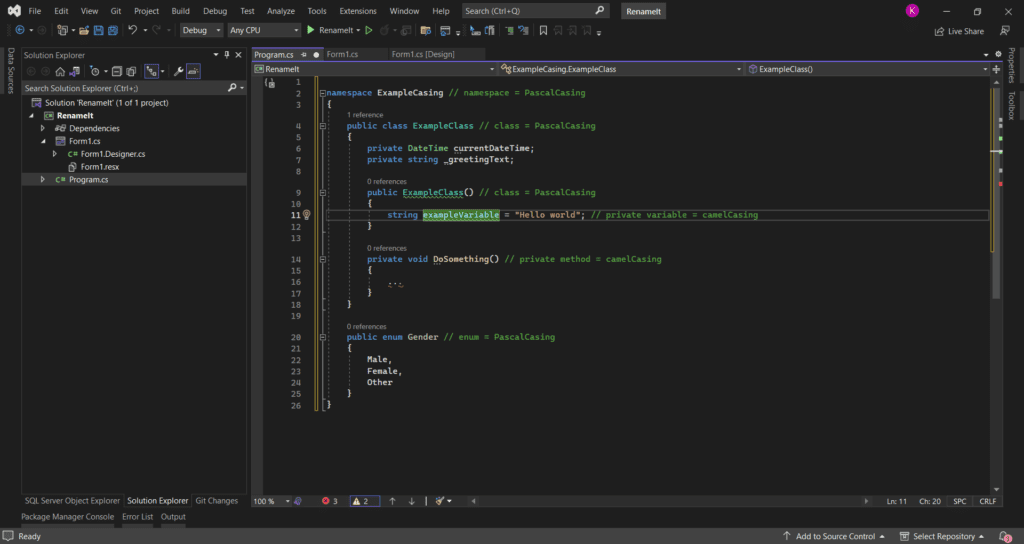Viewport: 1024px width, 544px height.
Task: Click the Solution Explorer search magnifier
Action: click(x=232, y=88)
